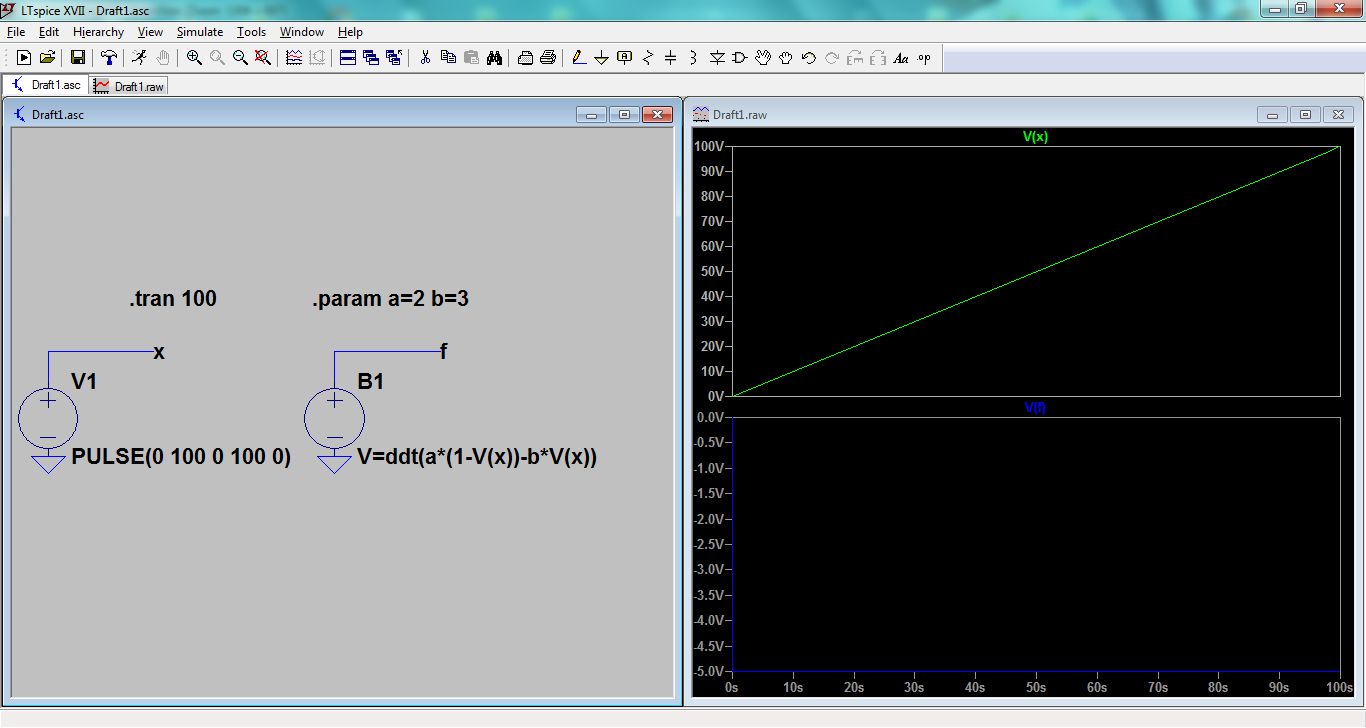Click the Tile Windows toolbar icon

[348, 58]
